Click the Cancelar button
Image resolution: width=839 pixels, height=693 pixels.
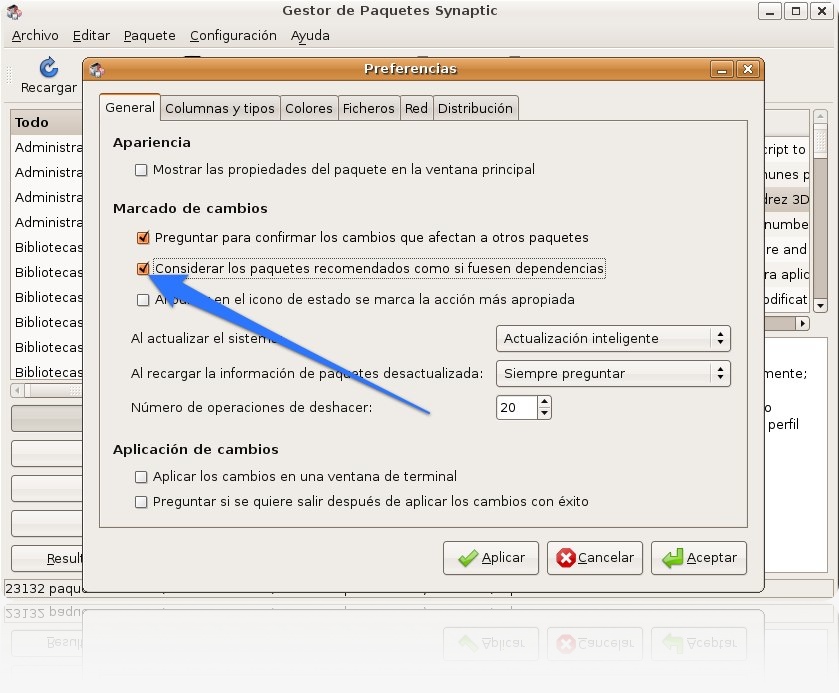click(594, 558)
